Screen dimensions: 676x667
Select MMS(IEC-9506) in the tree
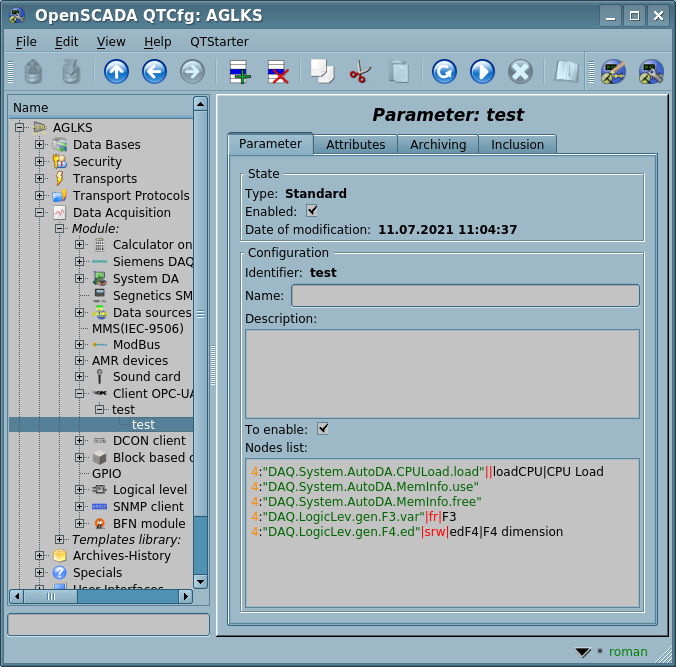click(138, 329)
